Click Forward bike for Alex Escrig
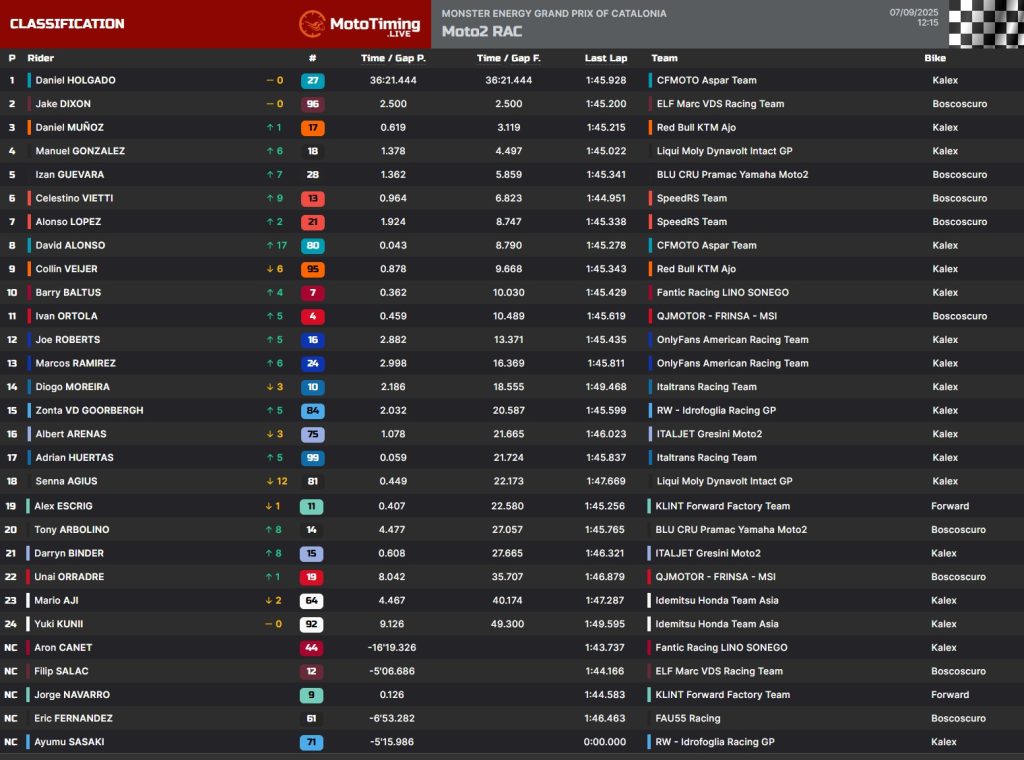 tap(950, 506)
